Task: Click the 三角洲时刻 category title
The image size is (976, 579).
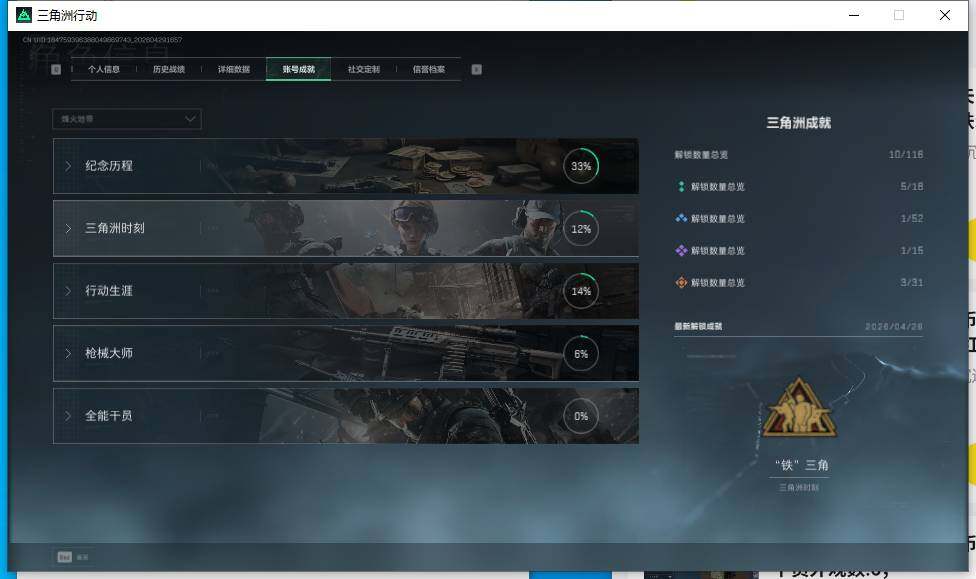Action: (x=115, y=228)
